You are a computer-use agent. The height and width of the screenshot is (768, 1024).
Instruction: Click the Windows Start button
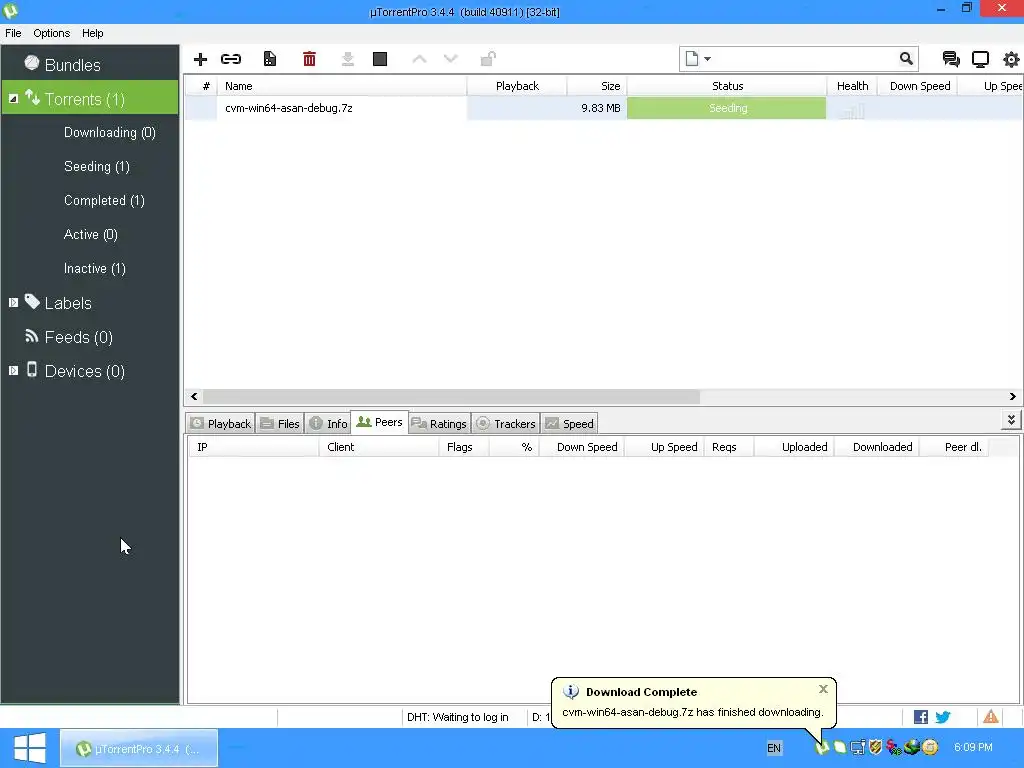click(29, 748)
